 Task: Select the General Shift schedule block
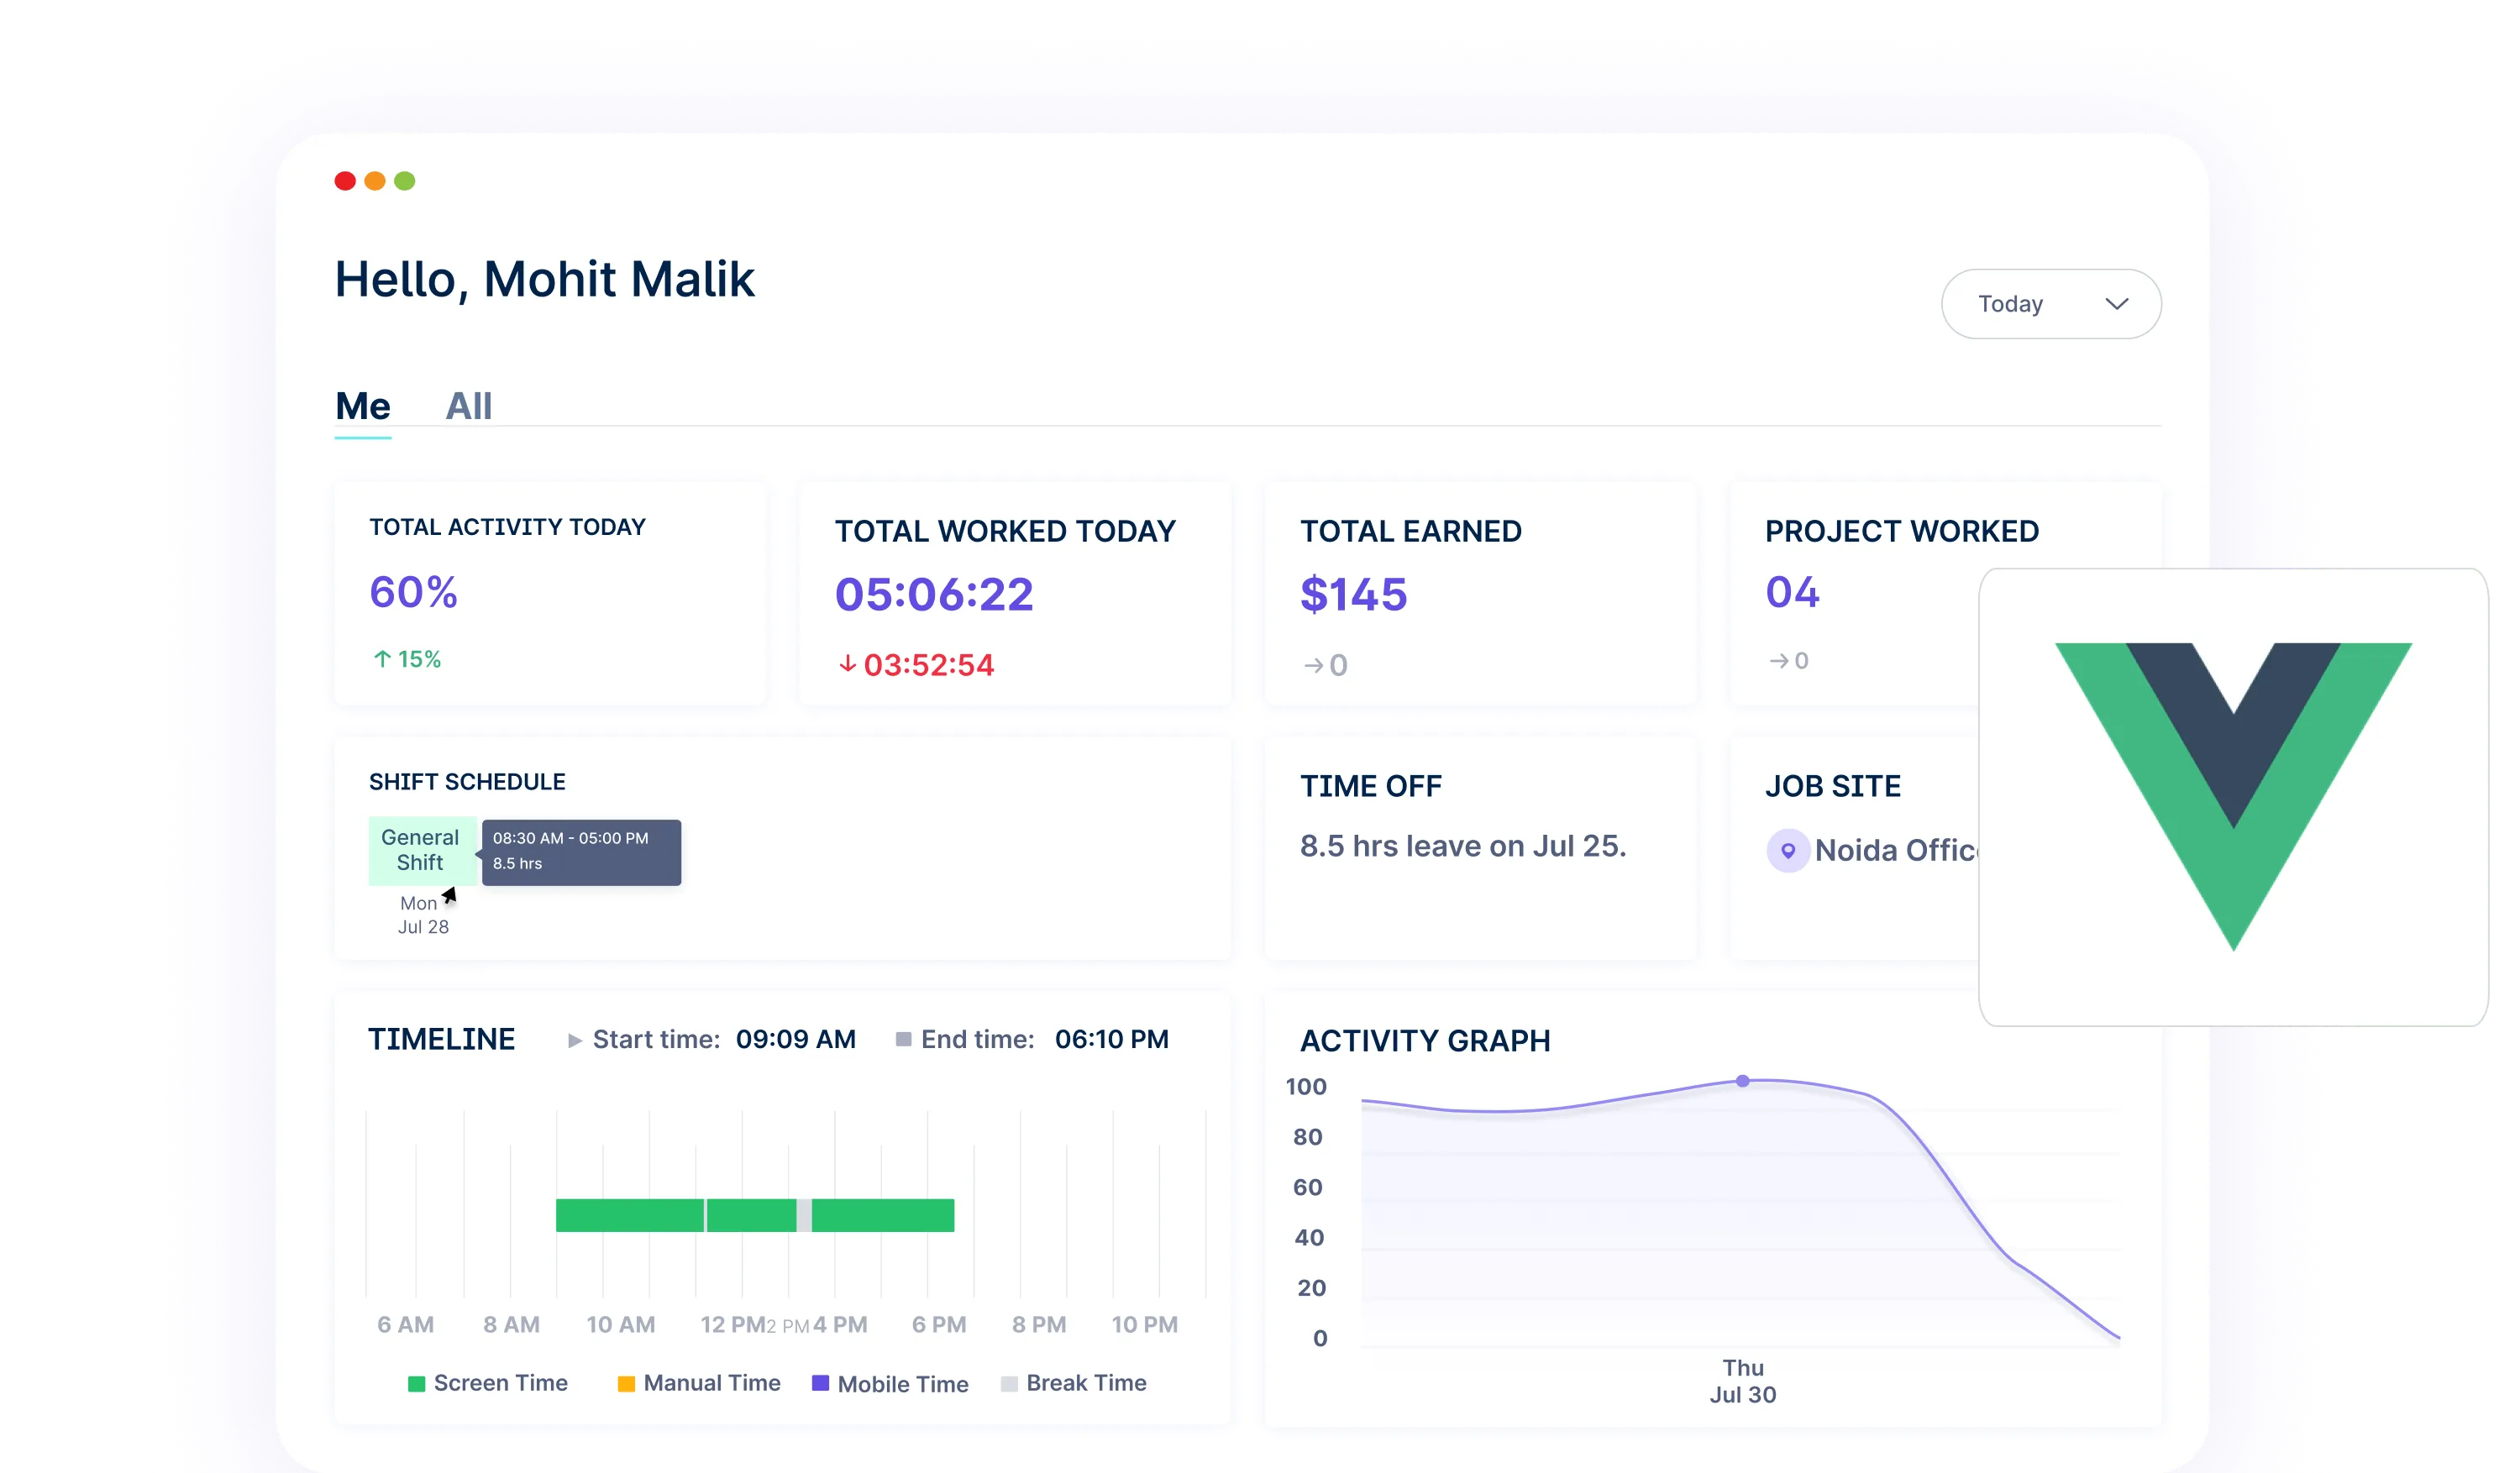click(421, 850)
